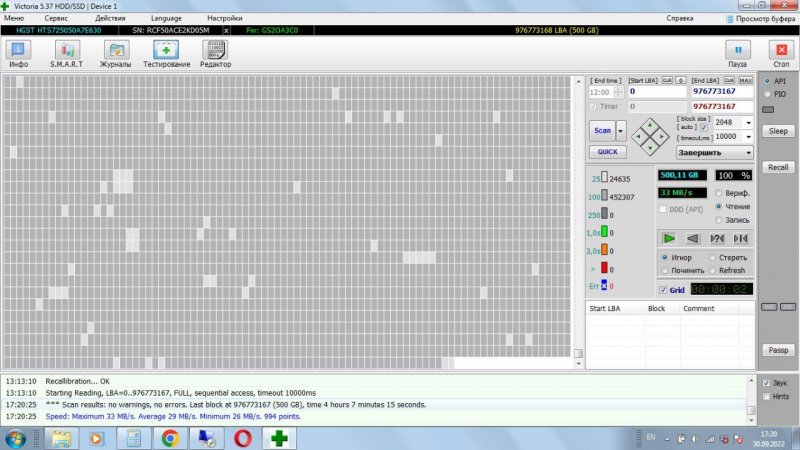The image size is (800, 450).
Task: Open the Редактор sector editor
Action: [x=215, y=53]
